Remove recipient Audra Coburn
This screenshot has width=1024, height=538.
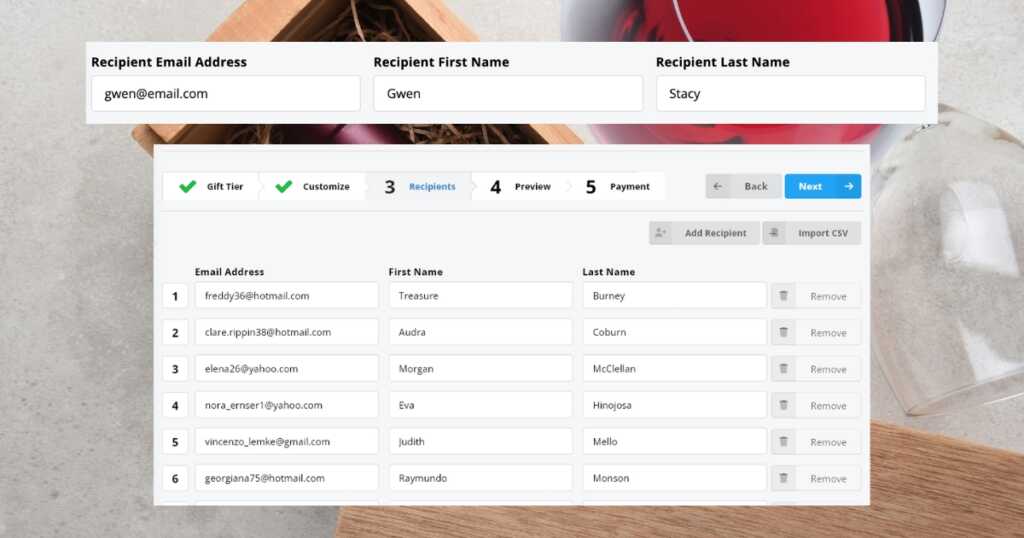(x=816, y=332)
